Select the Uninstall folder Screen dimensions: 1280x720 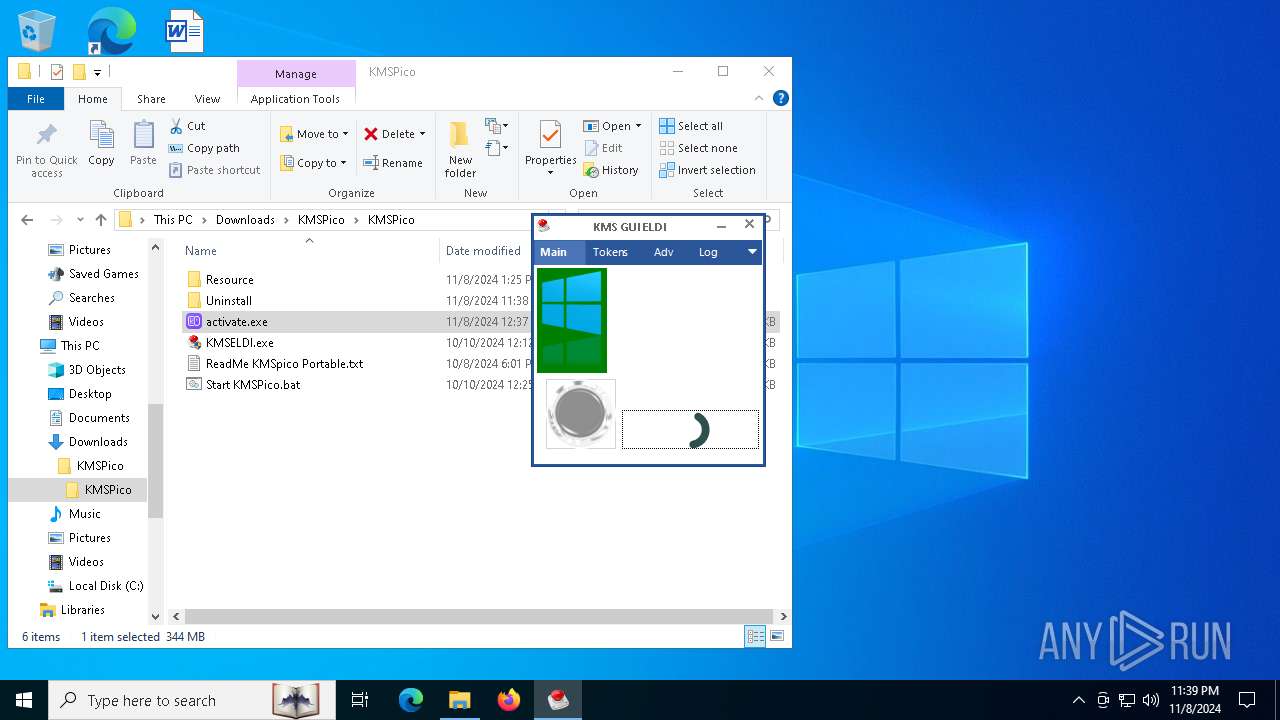coord(228,301)
